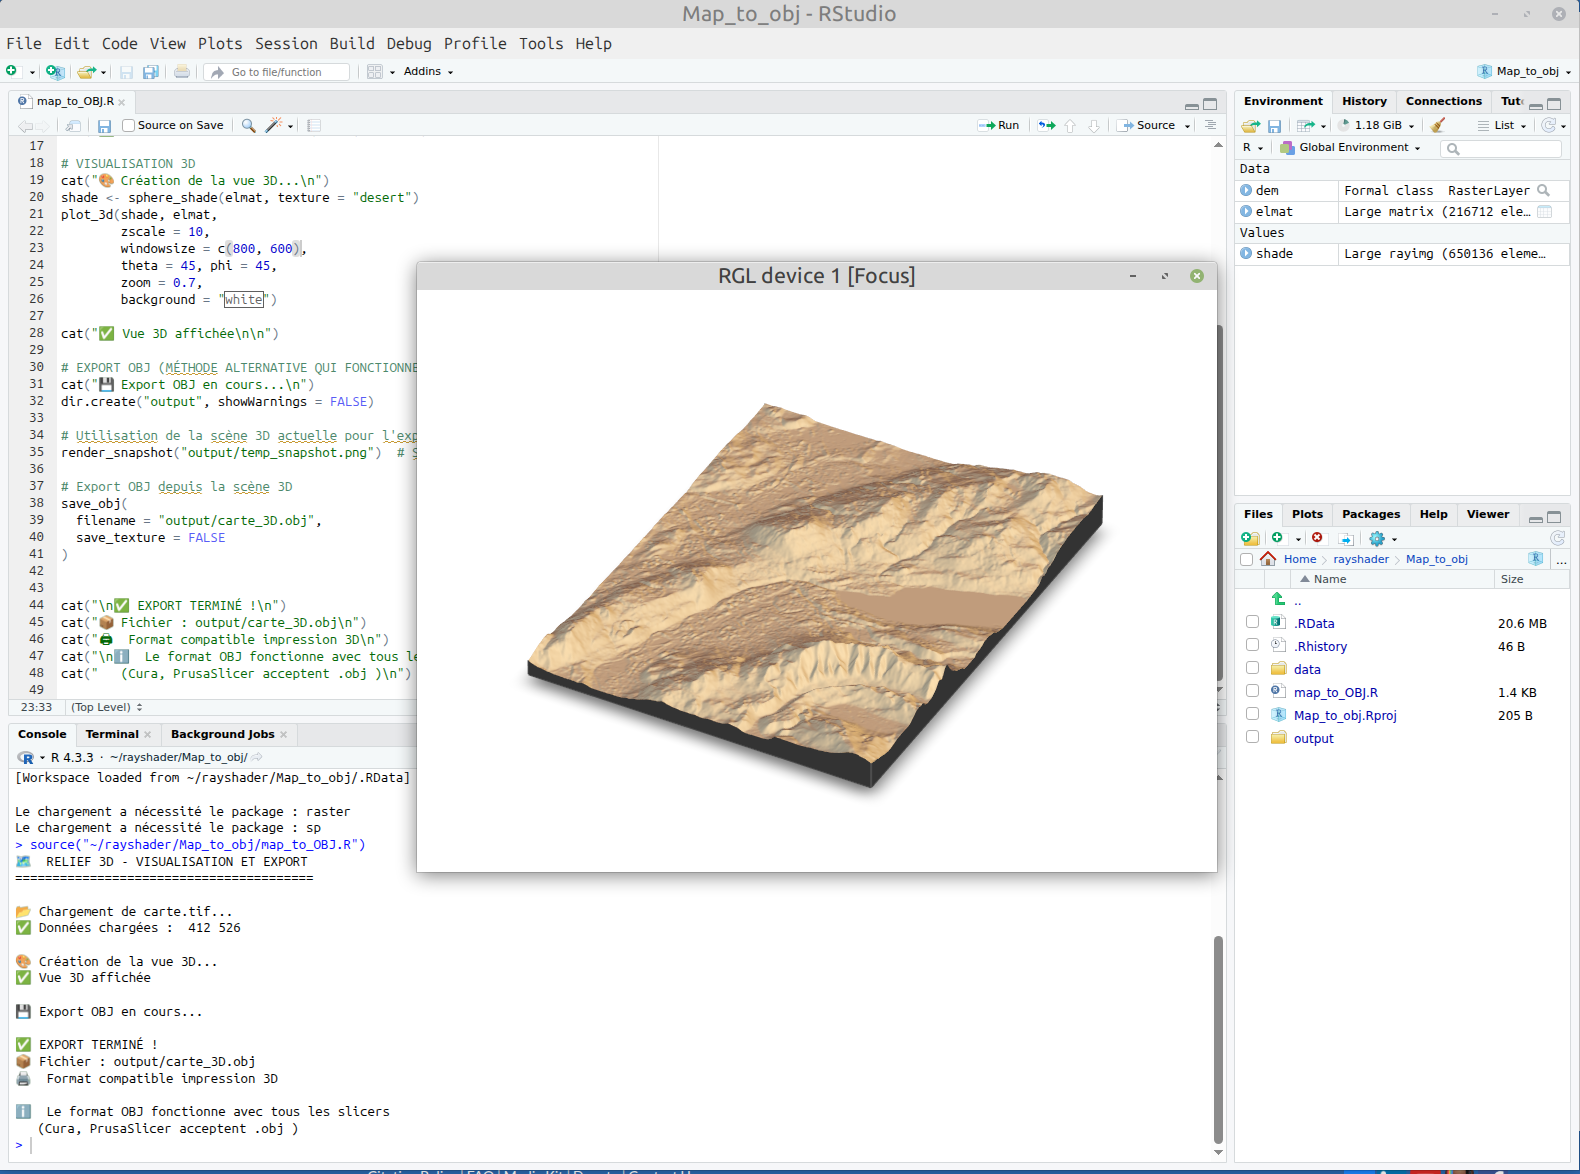Click the new folder icon in Files
Viewport: 1580px width, 1174px height.
click(x=1250, y=538)
